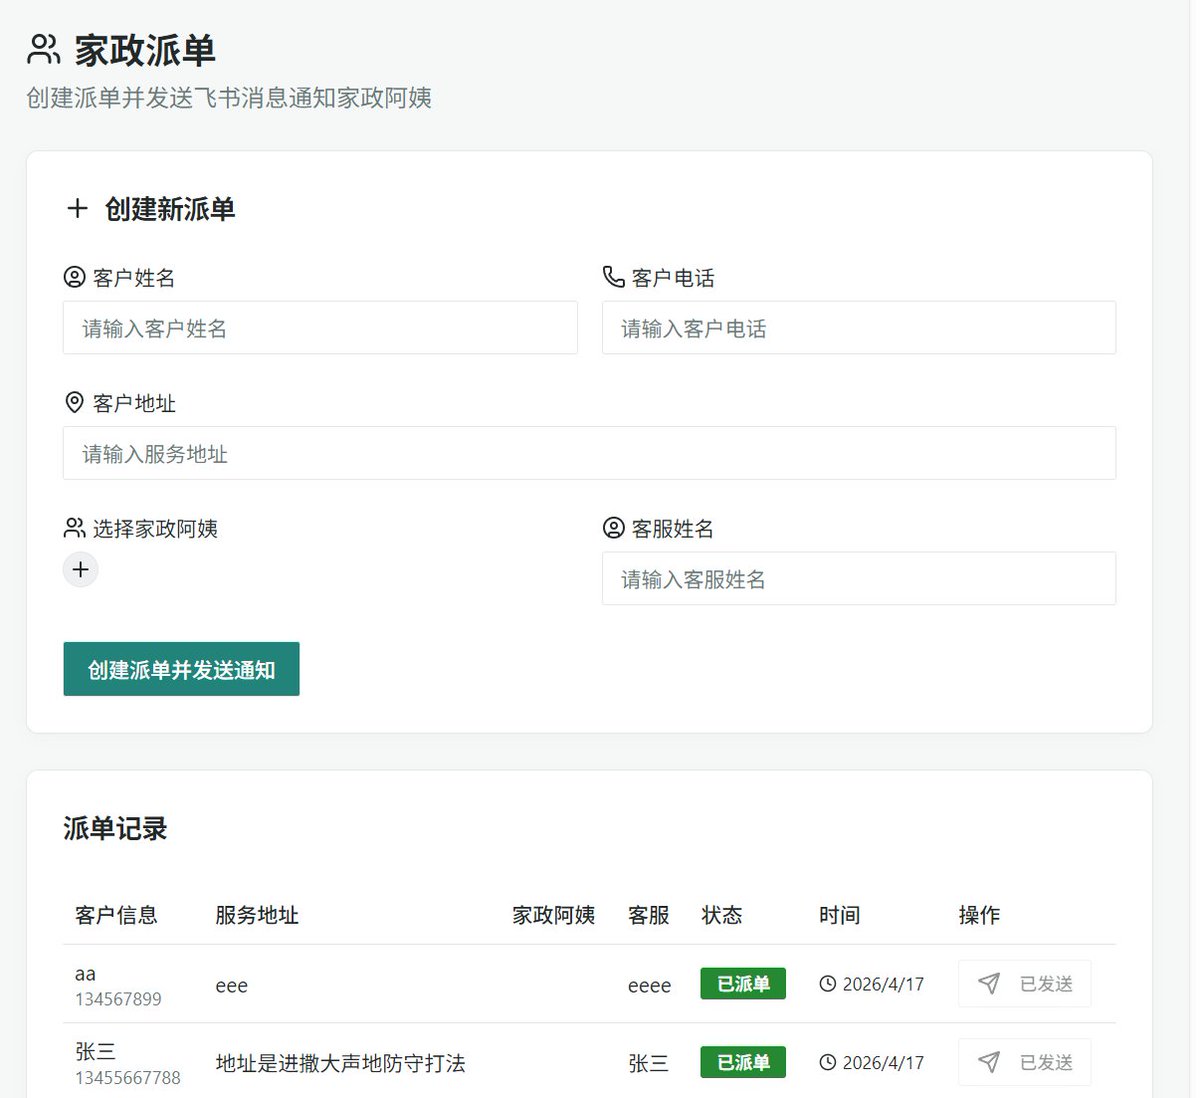Click the plus icon beside 创建新派单 heading

pos(77,208)
